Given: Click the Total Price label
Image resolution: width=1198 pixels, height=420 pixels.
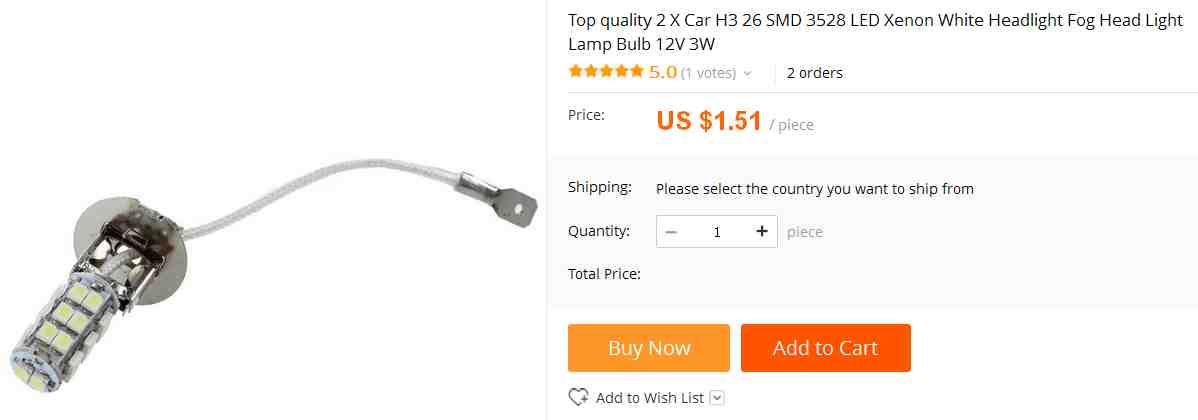Looking at the screenshot, I should click(x=604, y=273).
